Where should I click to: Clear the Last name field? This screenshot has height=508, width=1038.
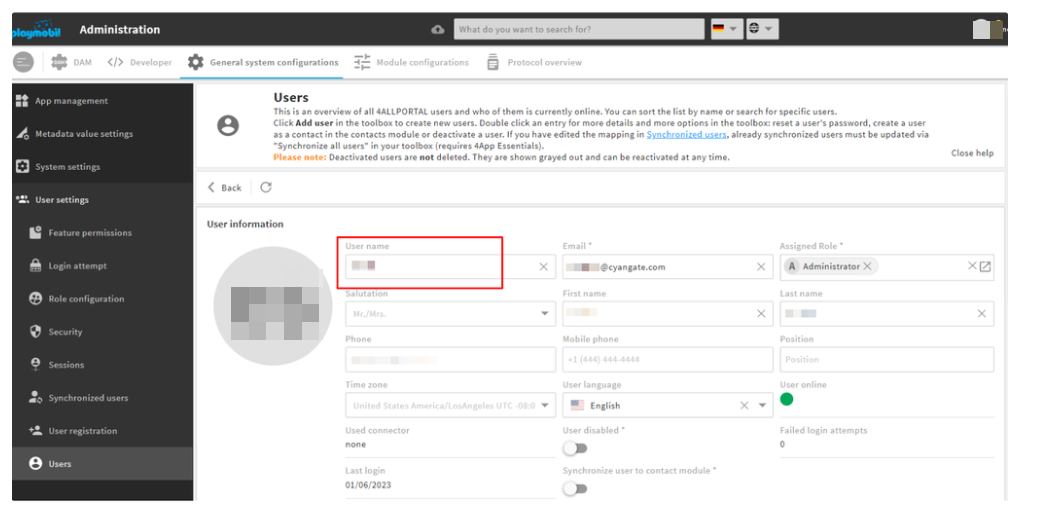981,314
